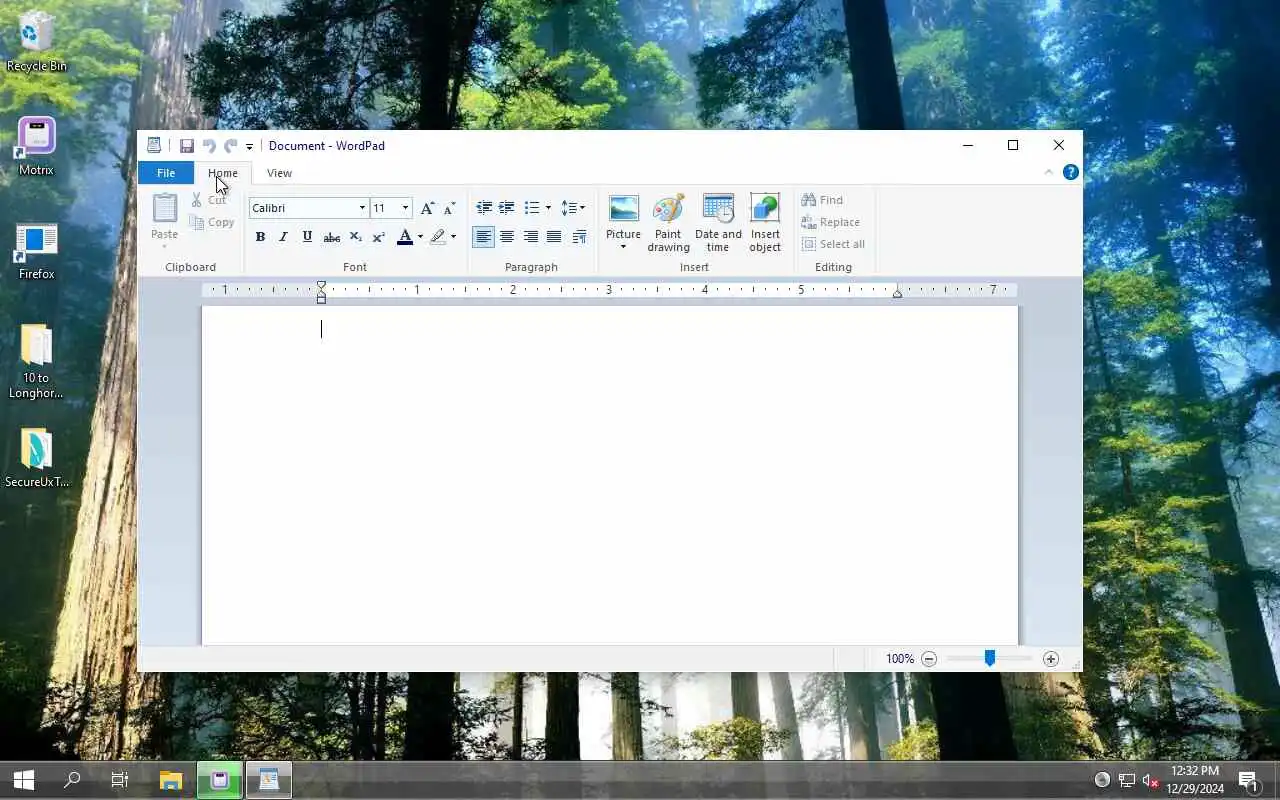
Task: Click the zoom in plus button
Action: click(x=1050, y=659)
